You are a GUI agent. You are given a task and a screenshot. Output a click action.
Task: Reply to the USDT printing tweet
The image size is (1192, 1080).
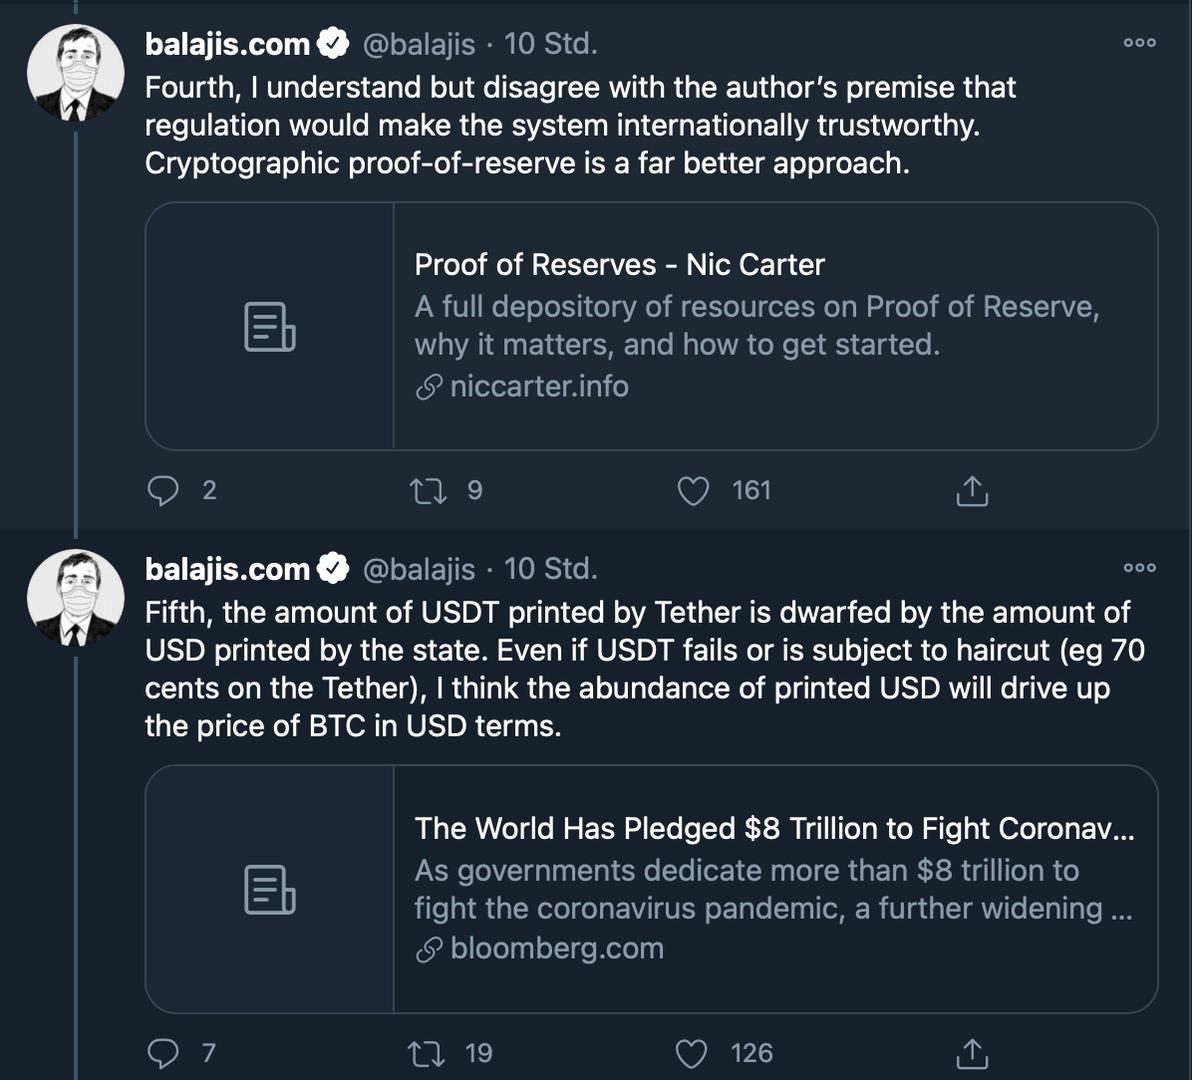(x=164, y=1053)
